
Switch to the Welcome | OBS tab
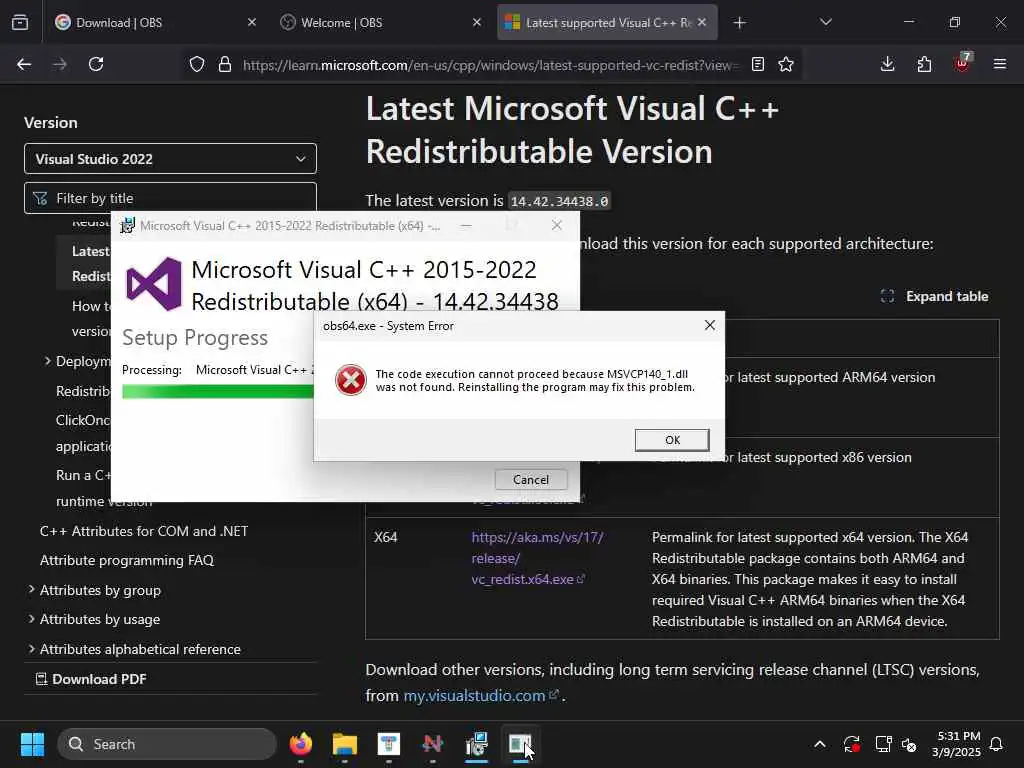coord(380,23)
